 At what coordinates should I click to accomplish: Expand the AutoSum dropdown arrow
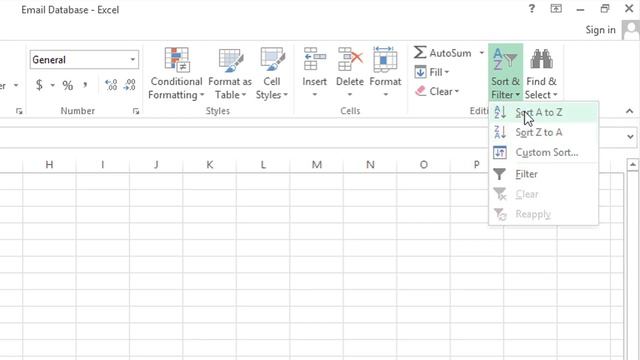(x=481, y=53)
